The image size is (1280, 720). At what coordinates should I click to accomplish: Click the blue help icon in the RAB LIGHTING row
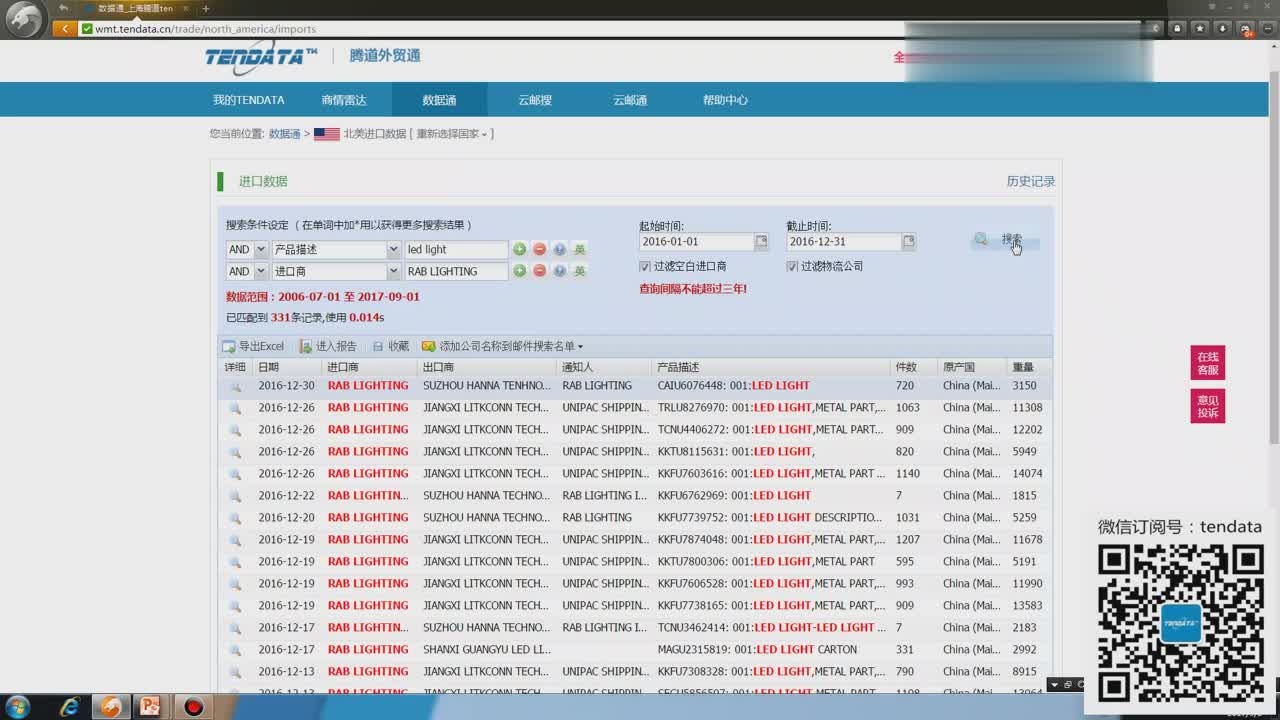(559, 271)
